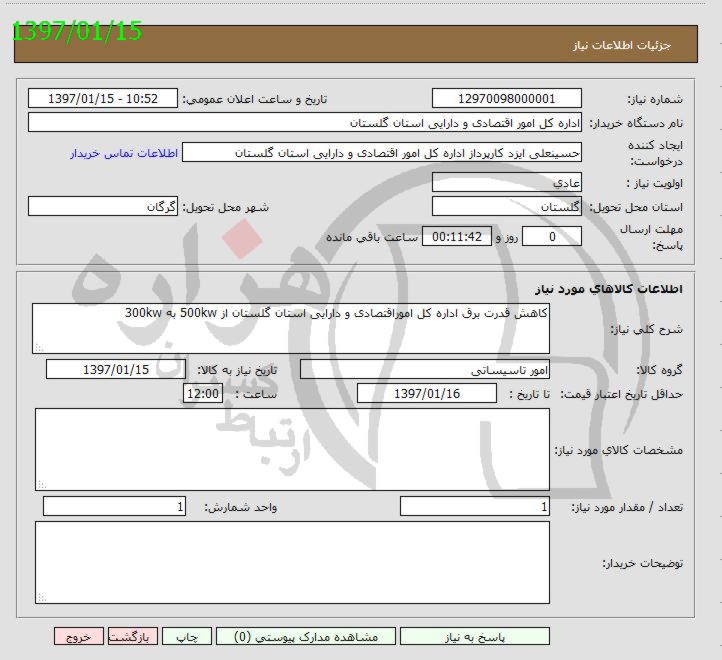
Task: Click the پاسخ به نیاز button
Action: (x=475, y=636)
